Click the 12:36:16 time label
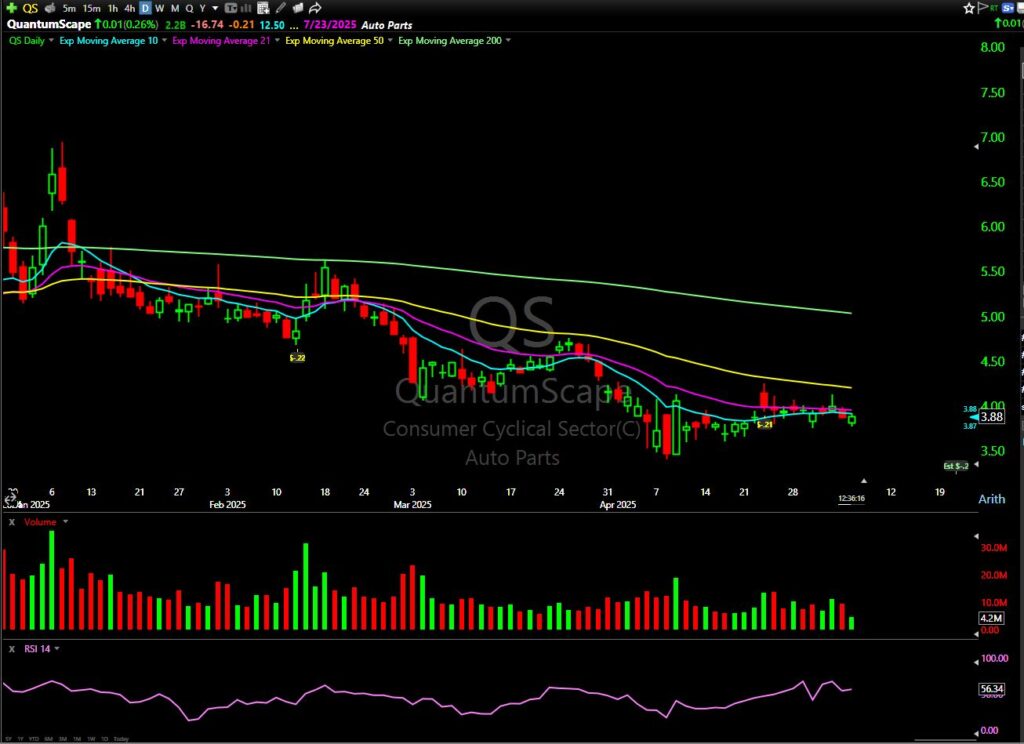This screenshot has width=1024, height=744. pyautogui.click(x=852, y=498)
